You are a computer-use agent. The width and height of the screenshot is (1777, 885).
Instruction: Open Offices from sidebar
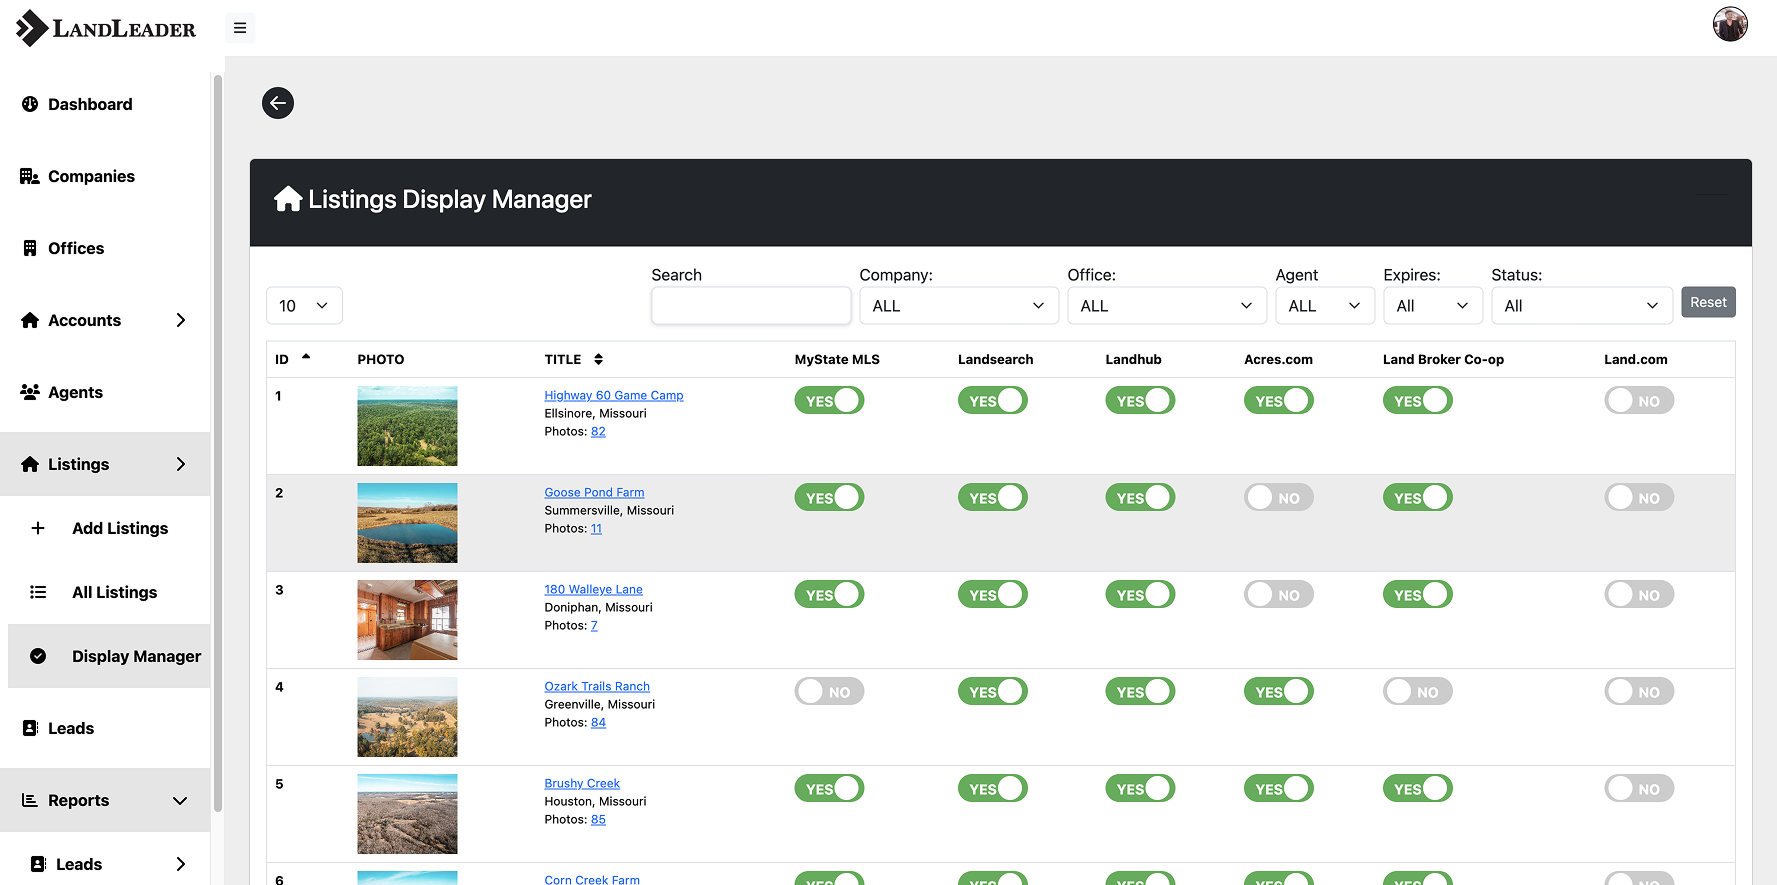point(76,248)
